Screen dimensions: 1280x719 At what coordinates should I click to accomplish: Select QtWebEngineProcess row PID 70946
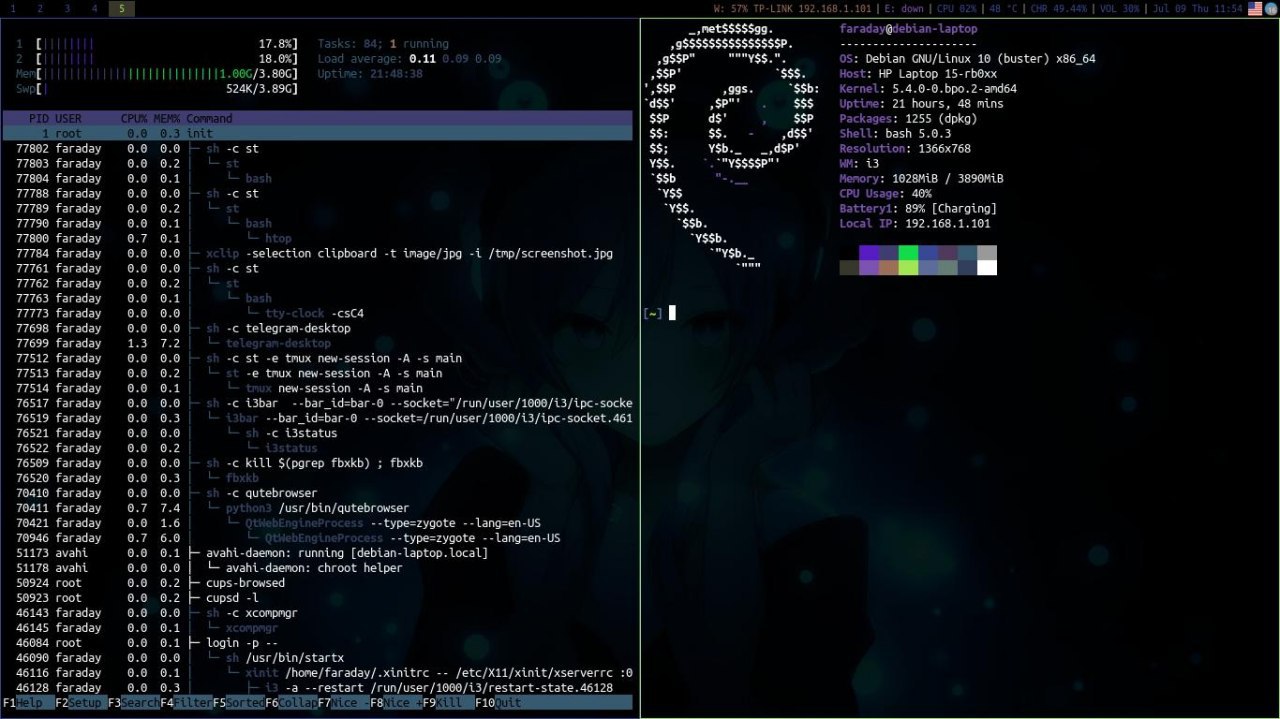tap(318, 538)
